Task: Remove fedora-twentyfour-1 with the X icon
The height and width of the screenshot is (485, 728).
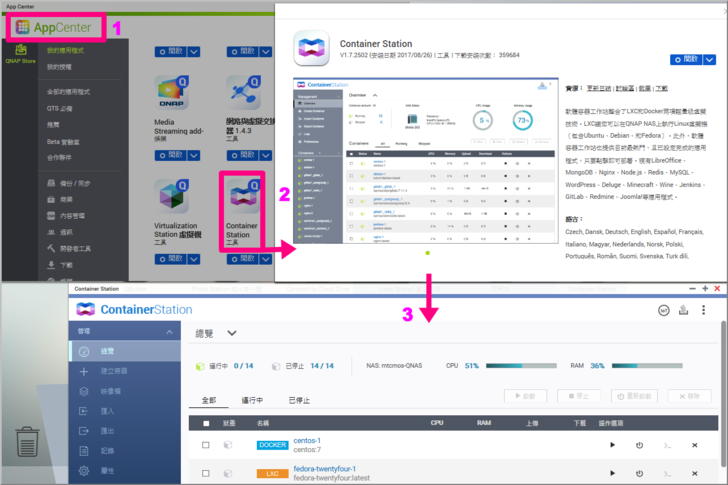Action: click(x=695, y=474)
